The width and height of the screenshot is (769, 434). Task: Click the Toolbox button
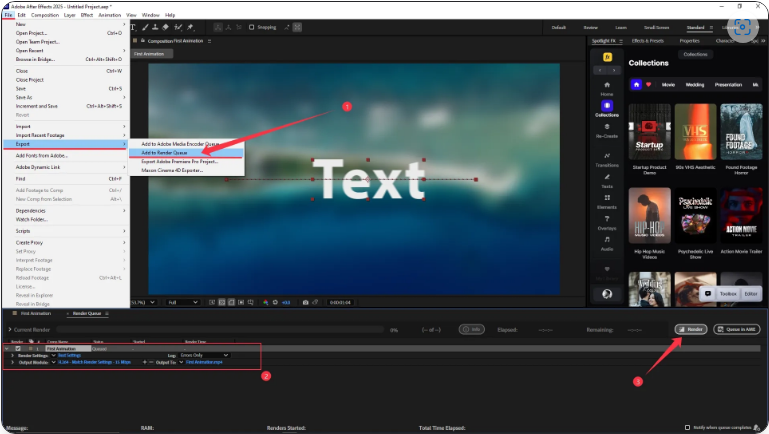pyautogui.click(x=728, y=294)
